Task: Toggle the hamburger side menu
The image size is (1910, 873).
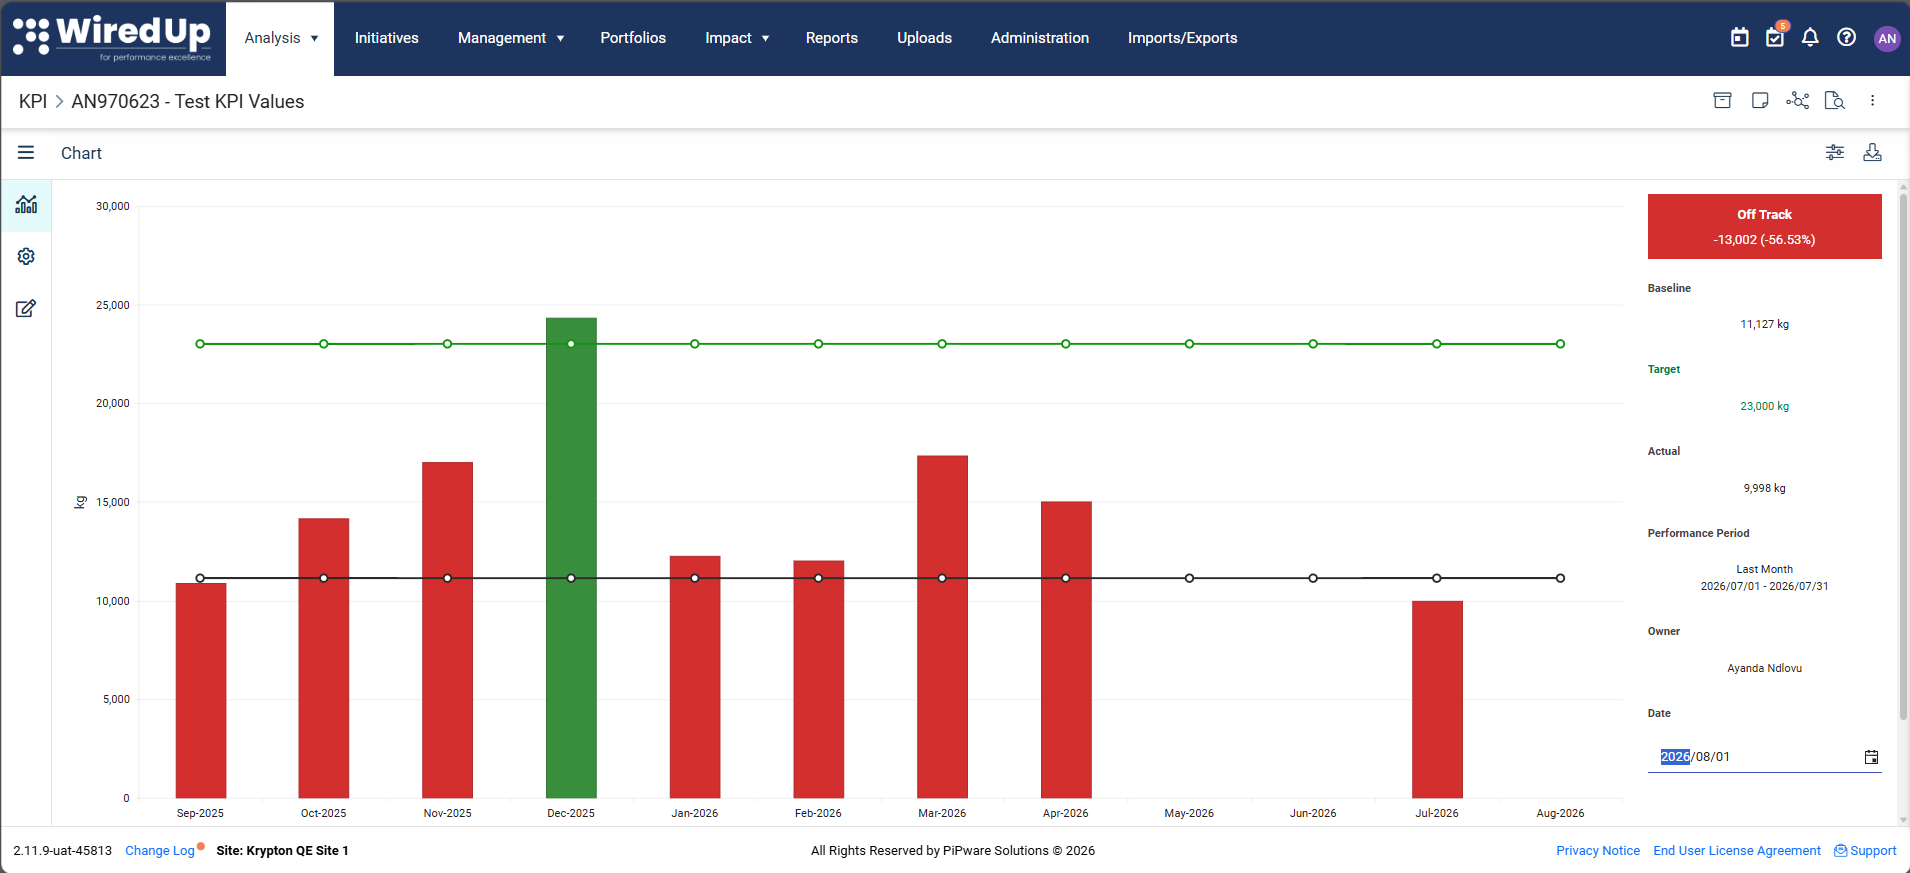Action: pos(26,152)
